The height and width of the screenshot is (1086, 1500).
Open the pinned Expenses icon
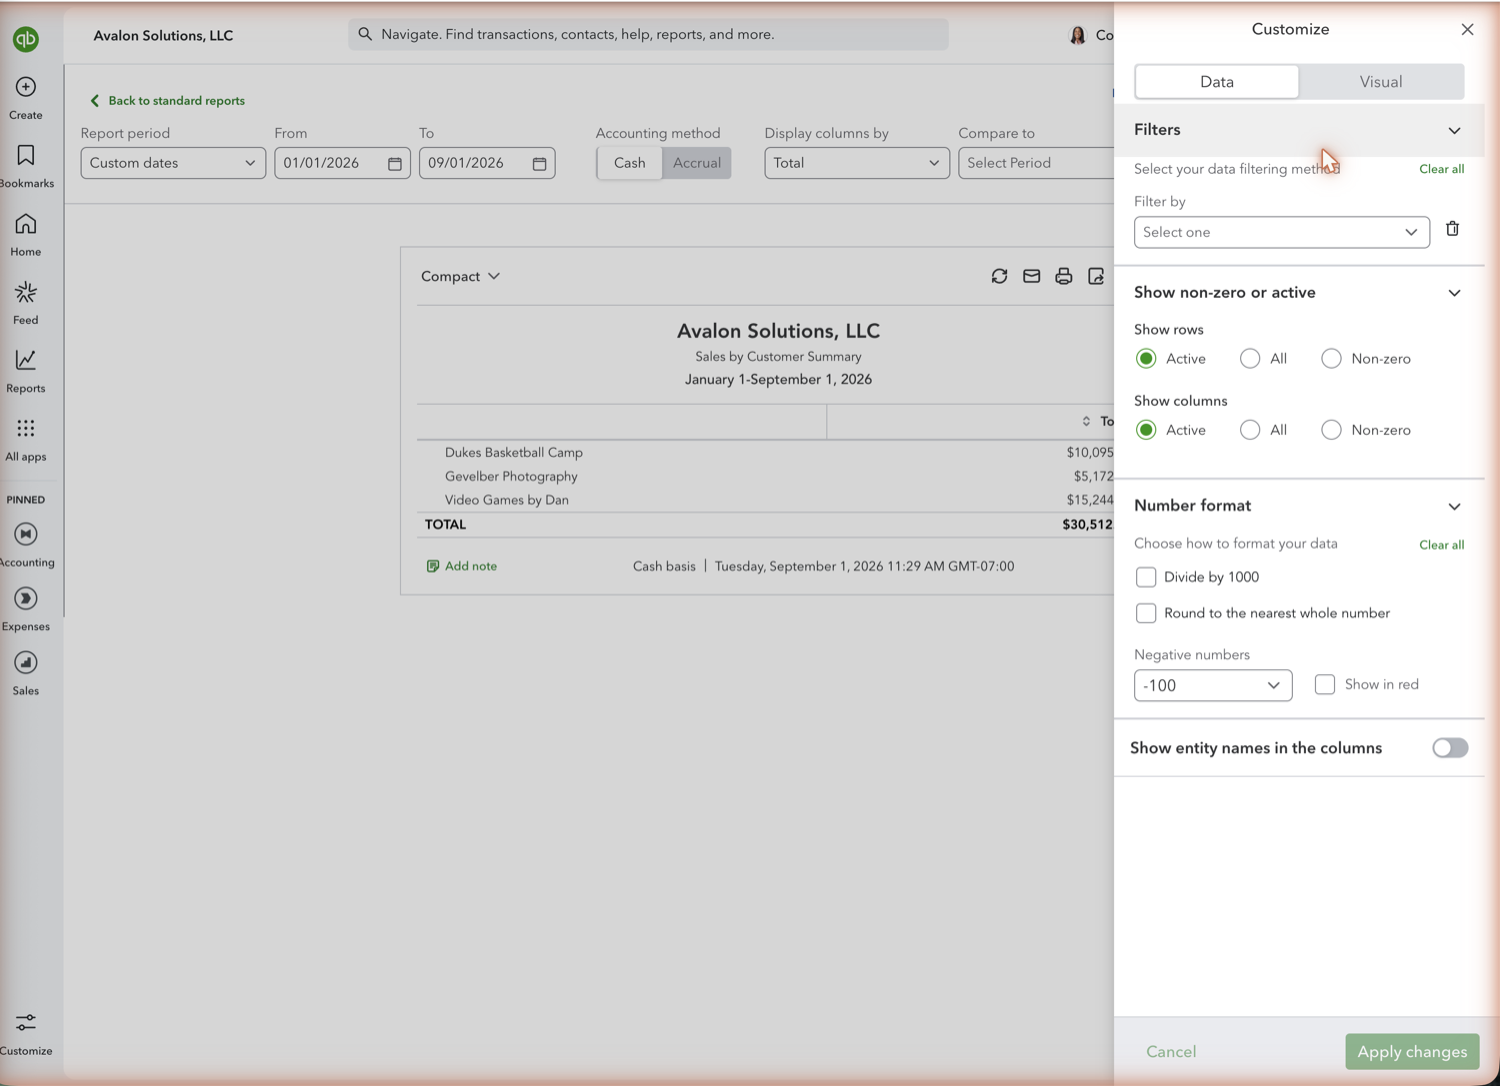coord(26,598)
